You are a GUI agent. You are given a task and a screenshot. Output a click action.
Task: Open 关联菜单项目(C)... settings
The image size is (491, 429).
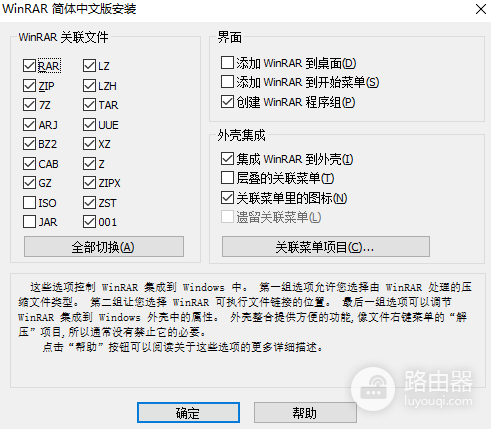(326, 247)
